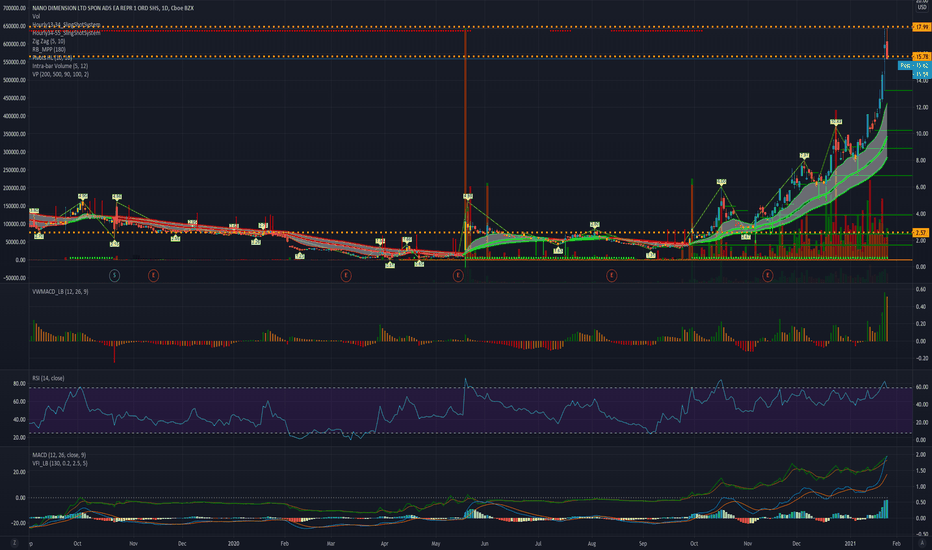Toggle the A auto-scale icon at chart corner
Screen dimensions: 932x550
tap(922, 543)
